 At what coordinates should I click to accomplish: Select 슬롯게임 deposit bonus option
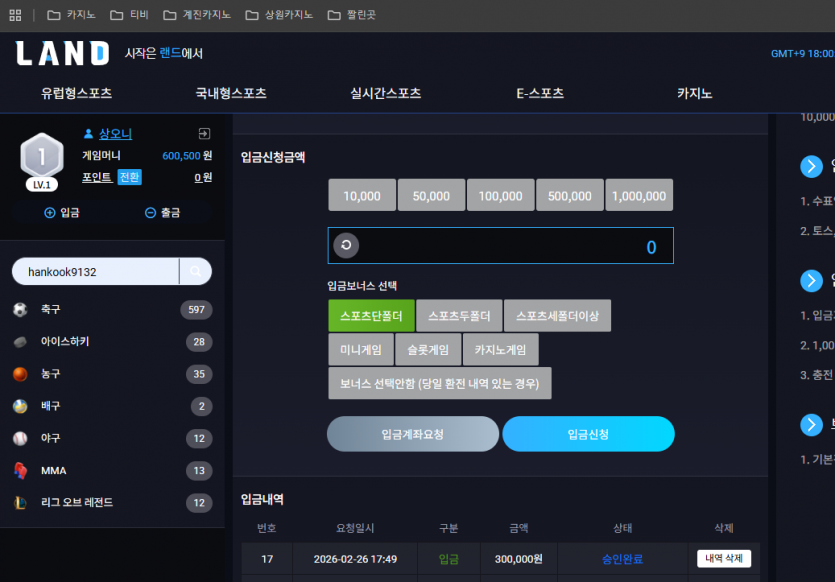pyautogui.click(x=428, y=350)
